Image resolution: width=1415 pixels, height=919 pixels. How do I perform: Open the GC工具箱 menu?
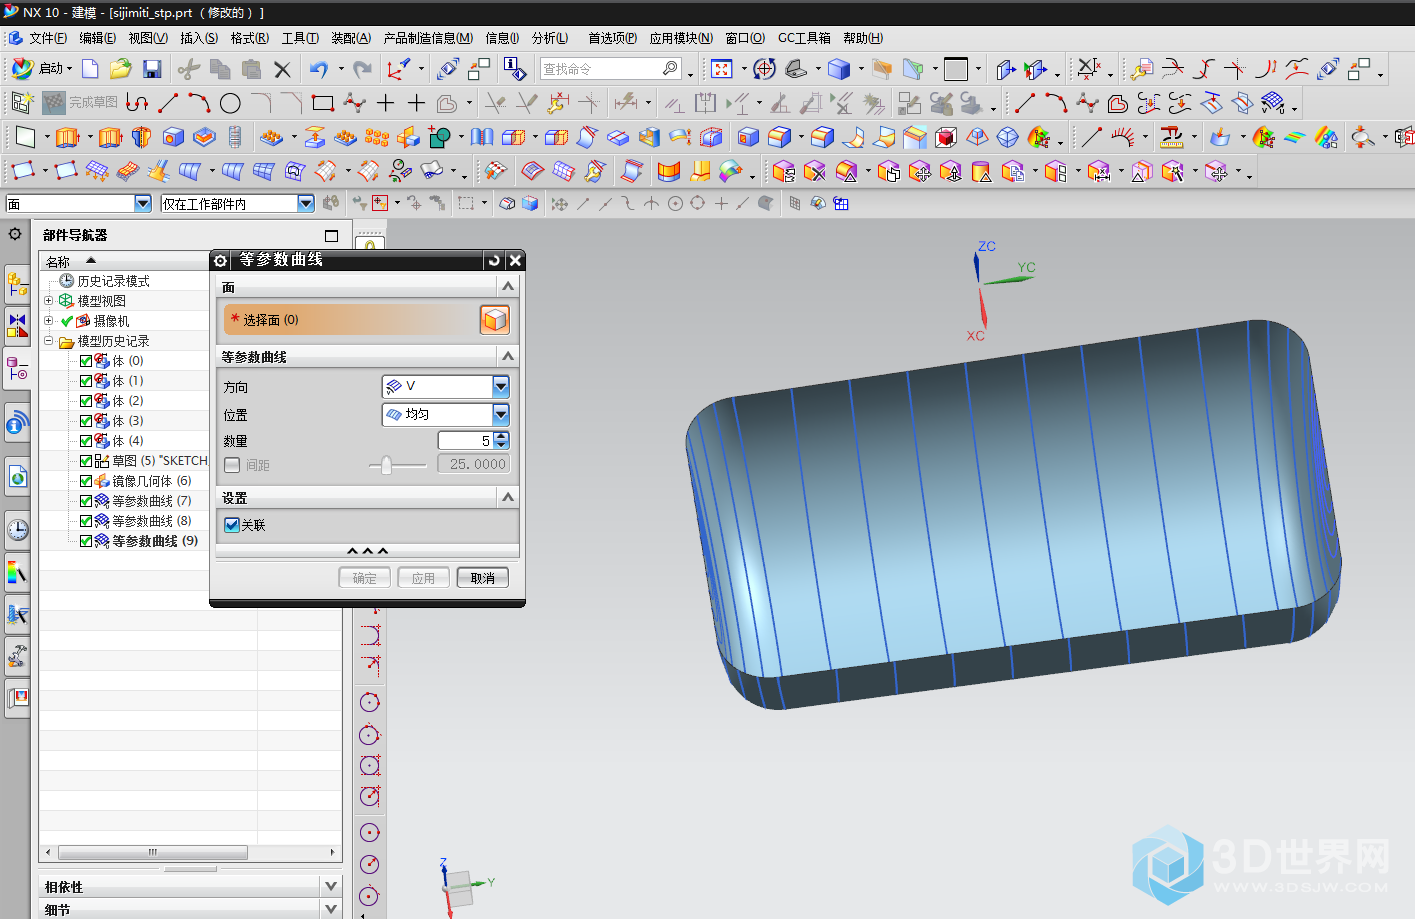(805, 38)
